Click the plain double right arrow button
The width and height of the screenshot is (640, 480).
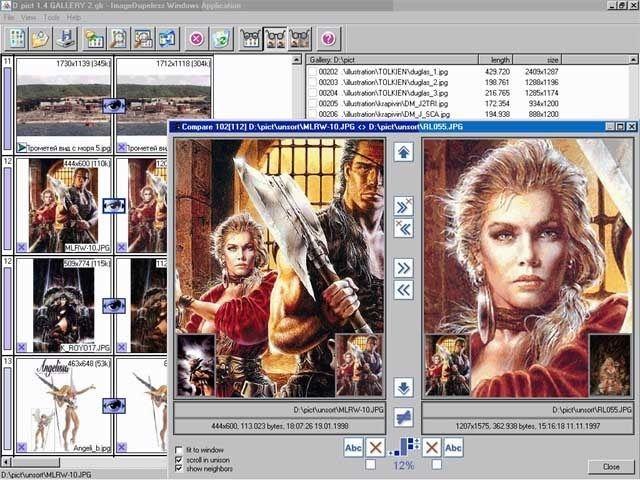pos(403,267)
